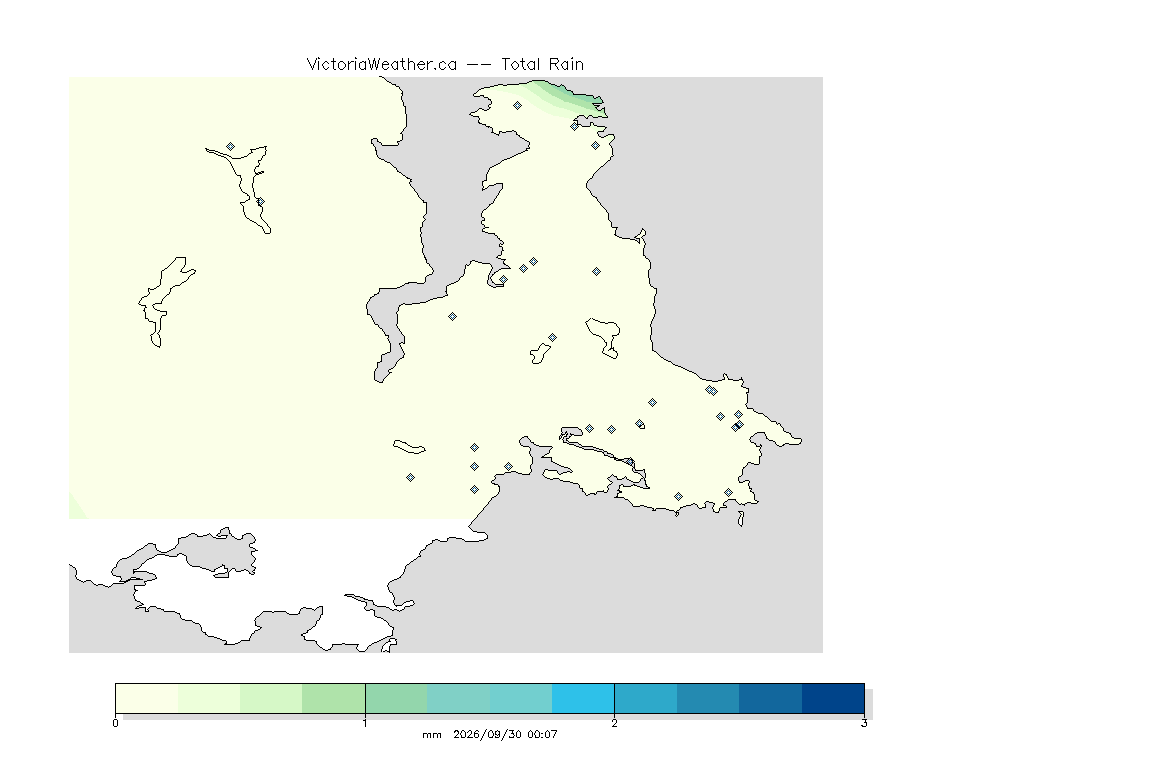Viewport: 1152px width, 768px height.
Task: Click the mm unit label below the legend
Action: click(431, 735)
